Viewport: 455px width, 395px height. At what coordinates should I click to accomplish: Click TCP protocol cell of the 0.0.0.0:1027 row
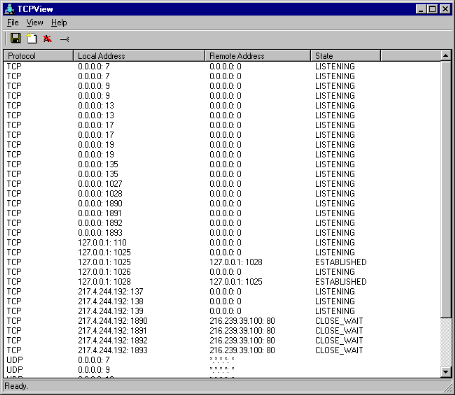tap(14, 184)
